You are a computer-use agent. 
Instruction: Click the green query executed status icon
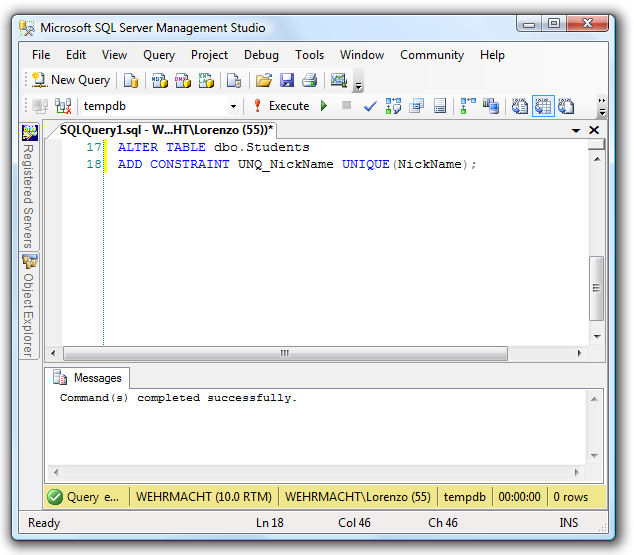55,497
